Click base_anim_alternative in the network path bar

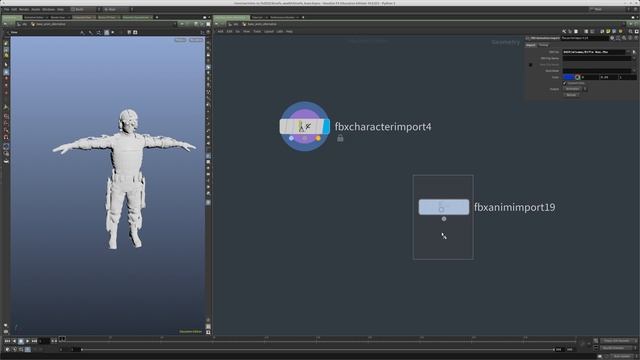262,24
